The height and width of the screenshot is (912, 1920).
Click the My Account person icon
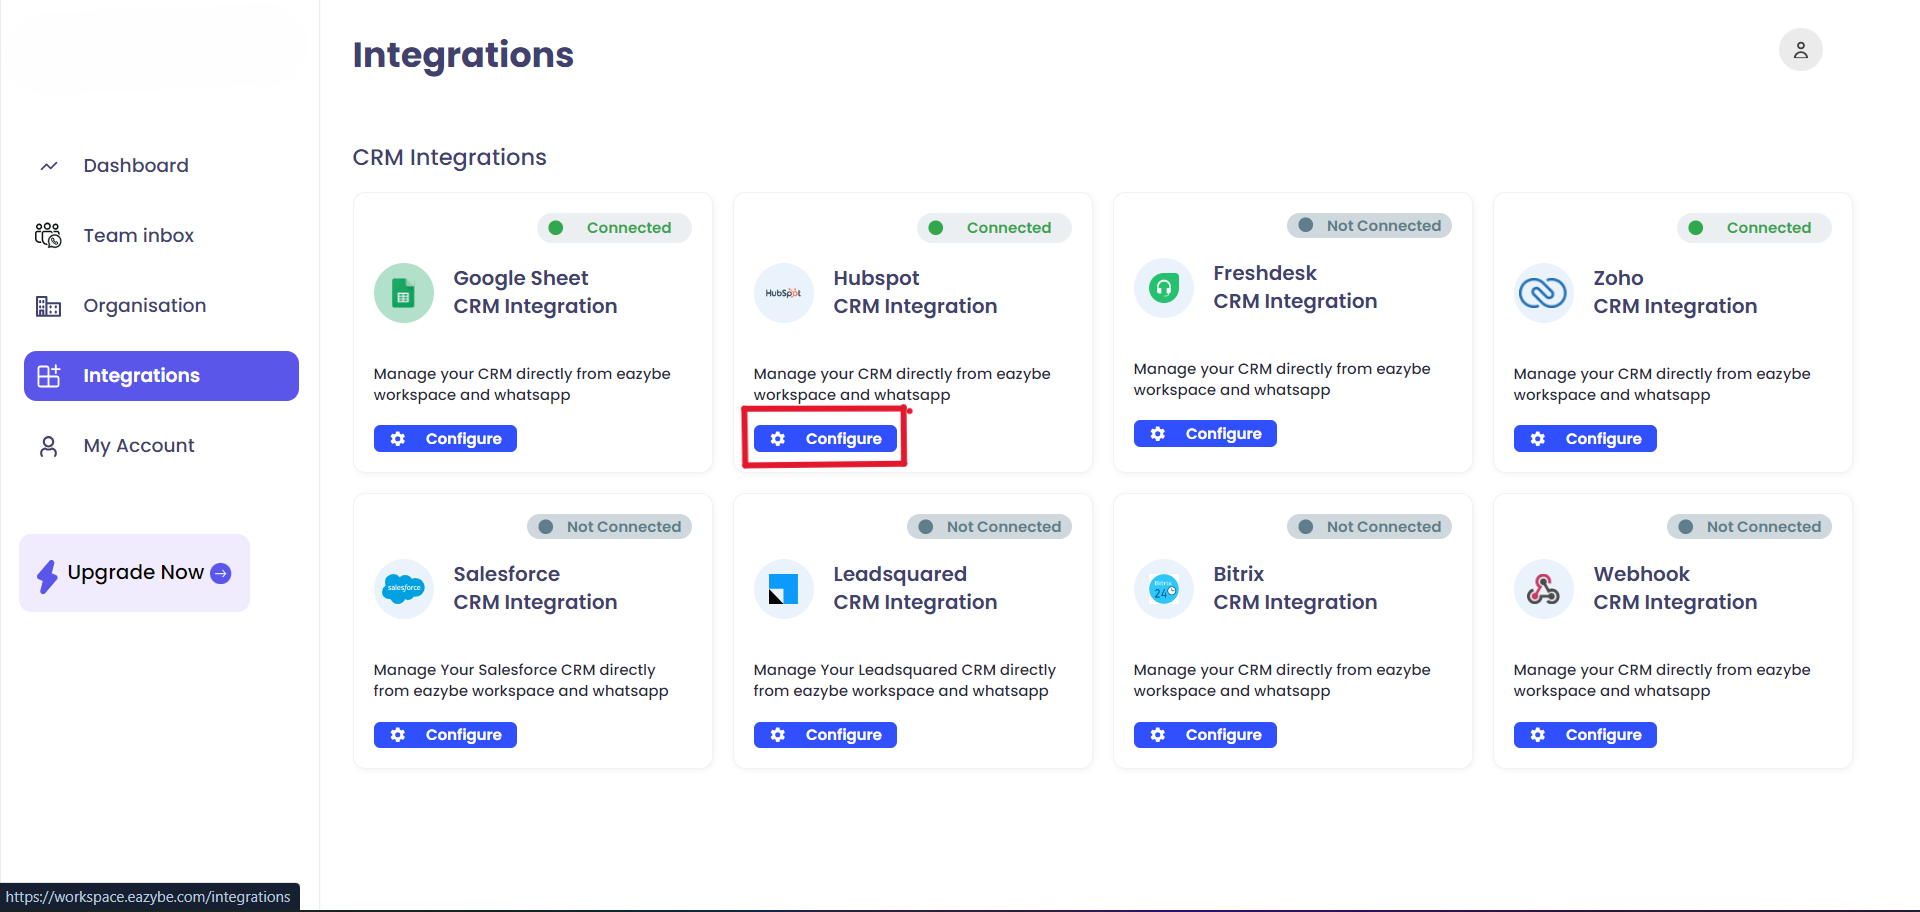48,446
